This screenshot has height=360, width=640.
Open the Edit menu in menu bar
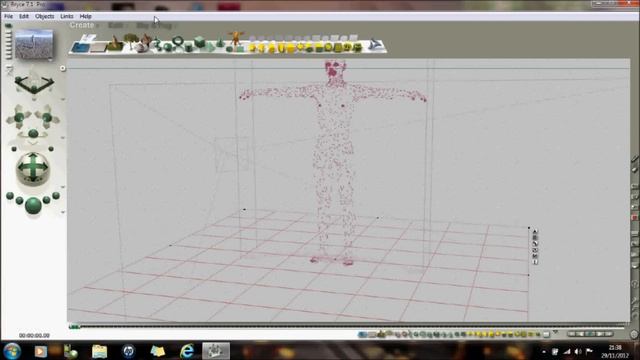click(x=24, y=16)
